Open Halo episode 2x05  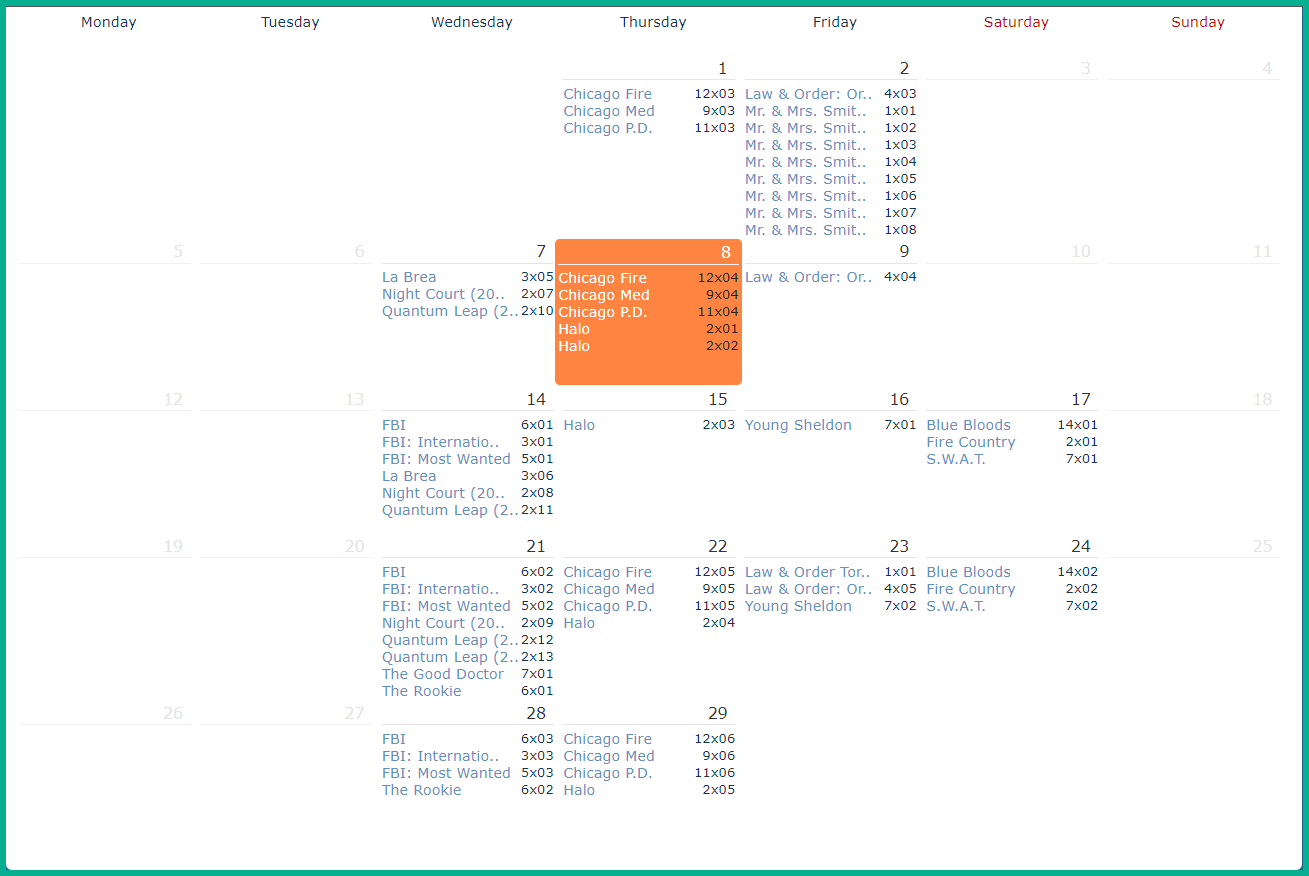[x=579, y=790]
